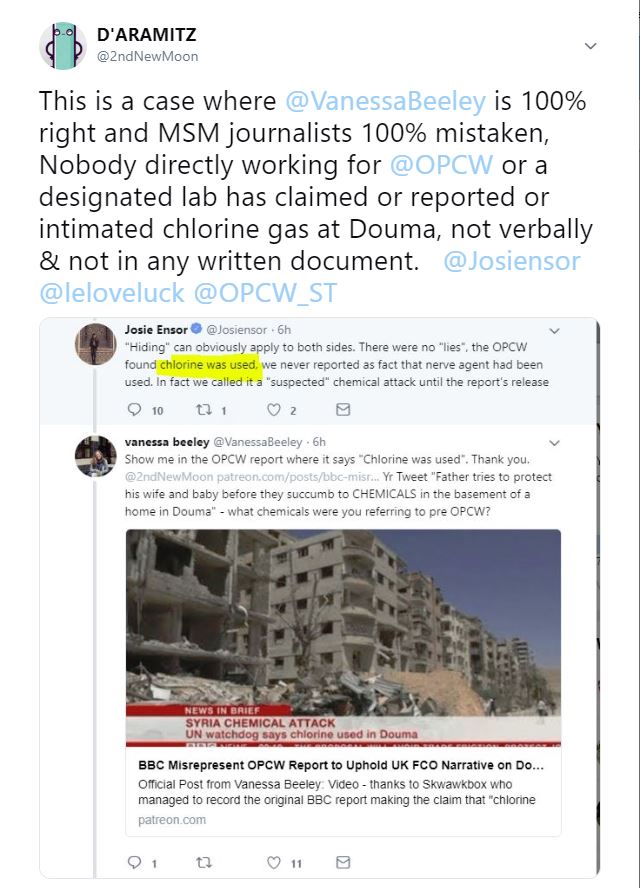The width and height of the screenshot is (640, 888).
Task: Retweet vanessa beeley's tweet
Action: point(203,862)
